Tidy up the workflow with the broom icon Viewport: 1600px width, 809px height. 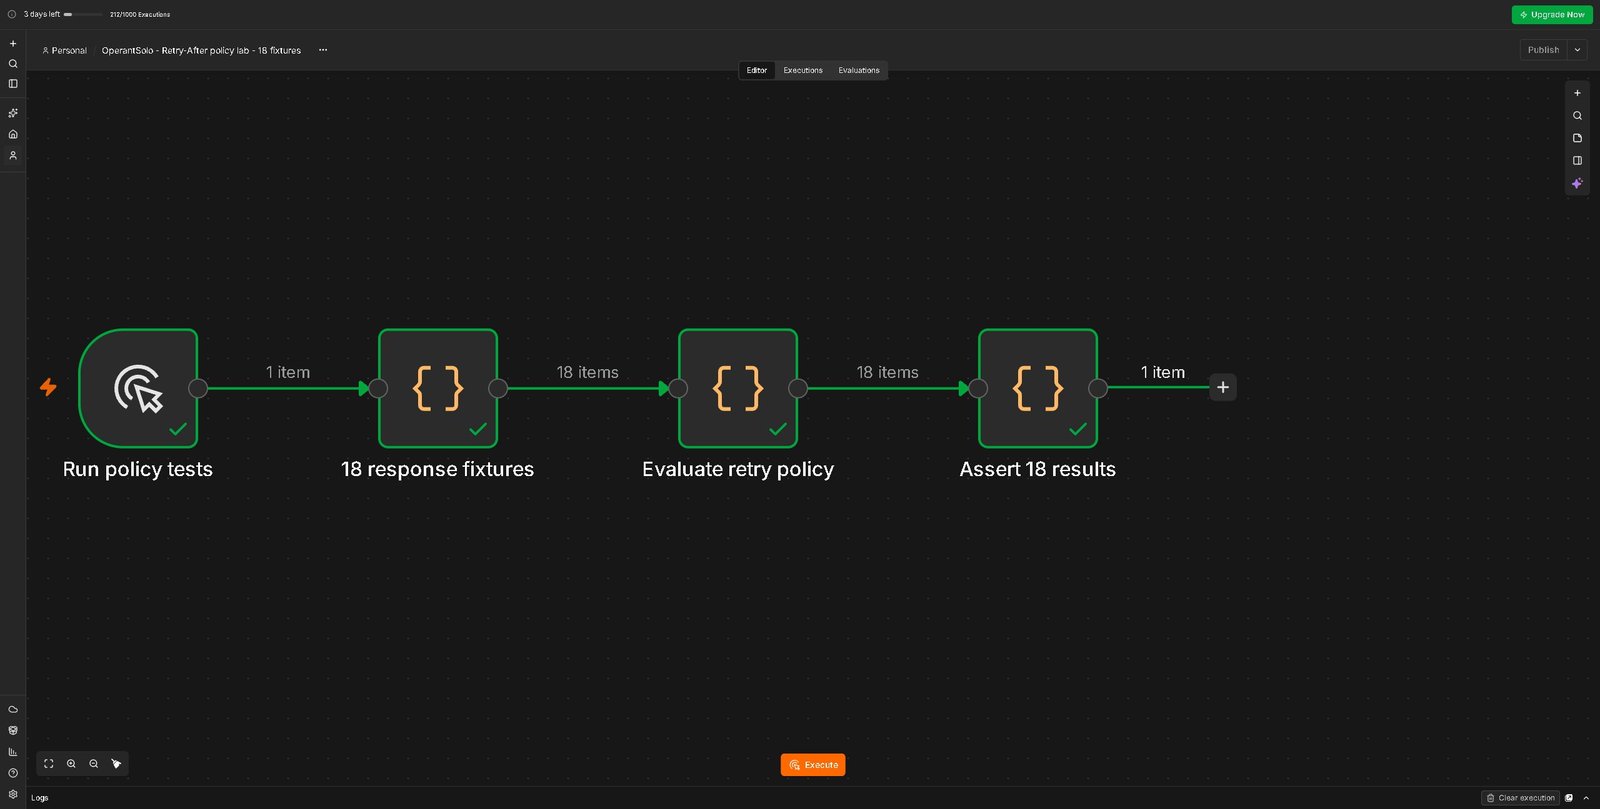coord(116,764)
